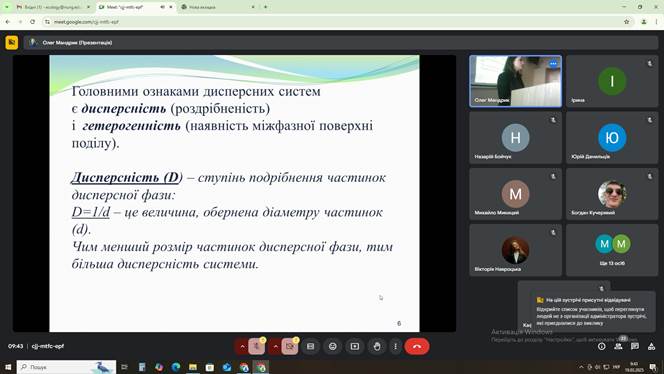The image size is (664, 374).
Task: Click Вікторія participant tile
Action: tap(515, 250)
